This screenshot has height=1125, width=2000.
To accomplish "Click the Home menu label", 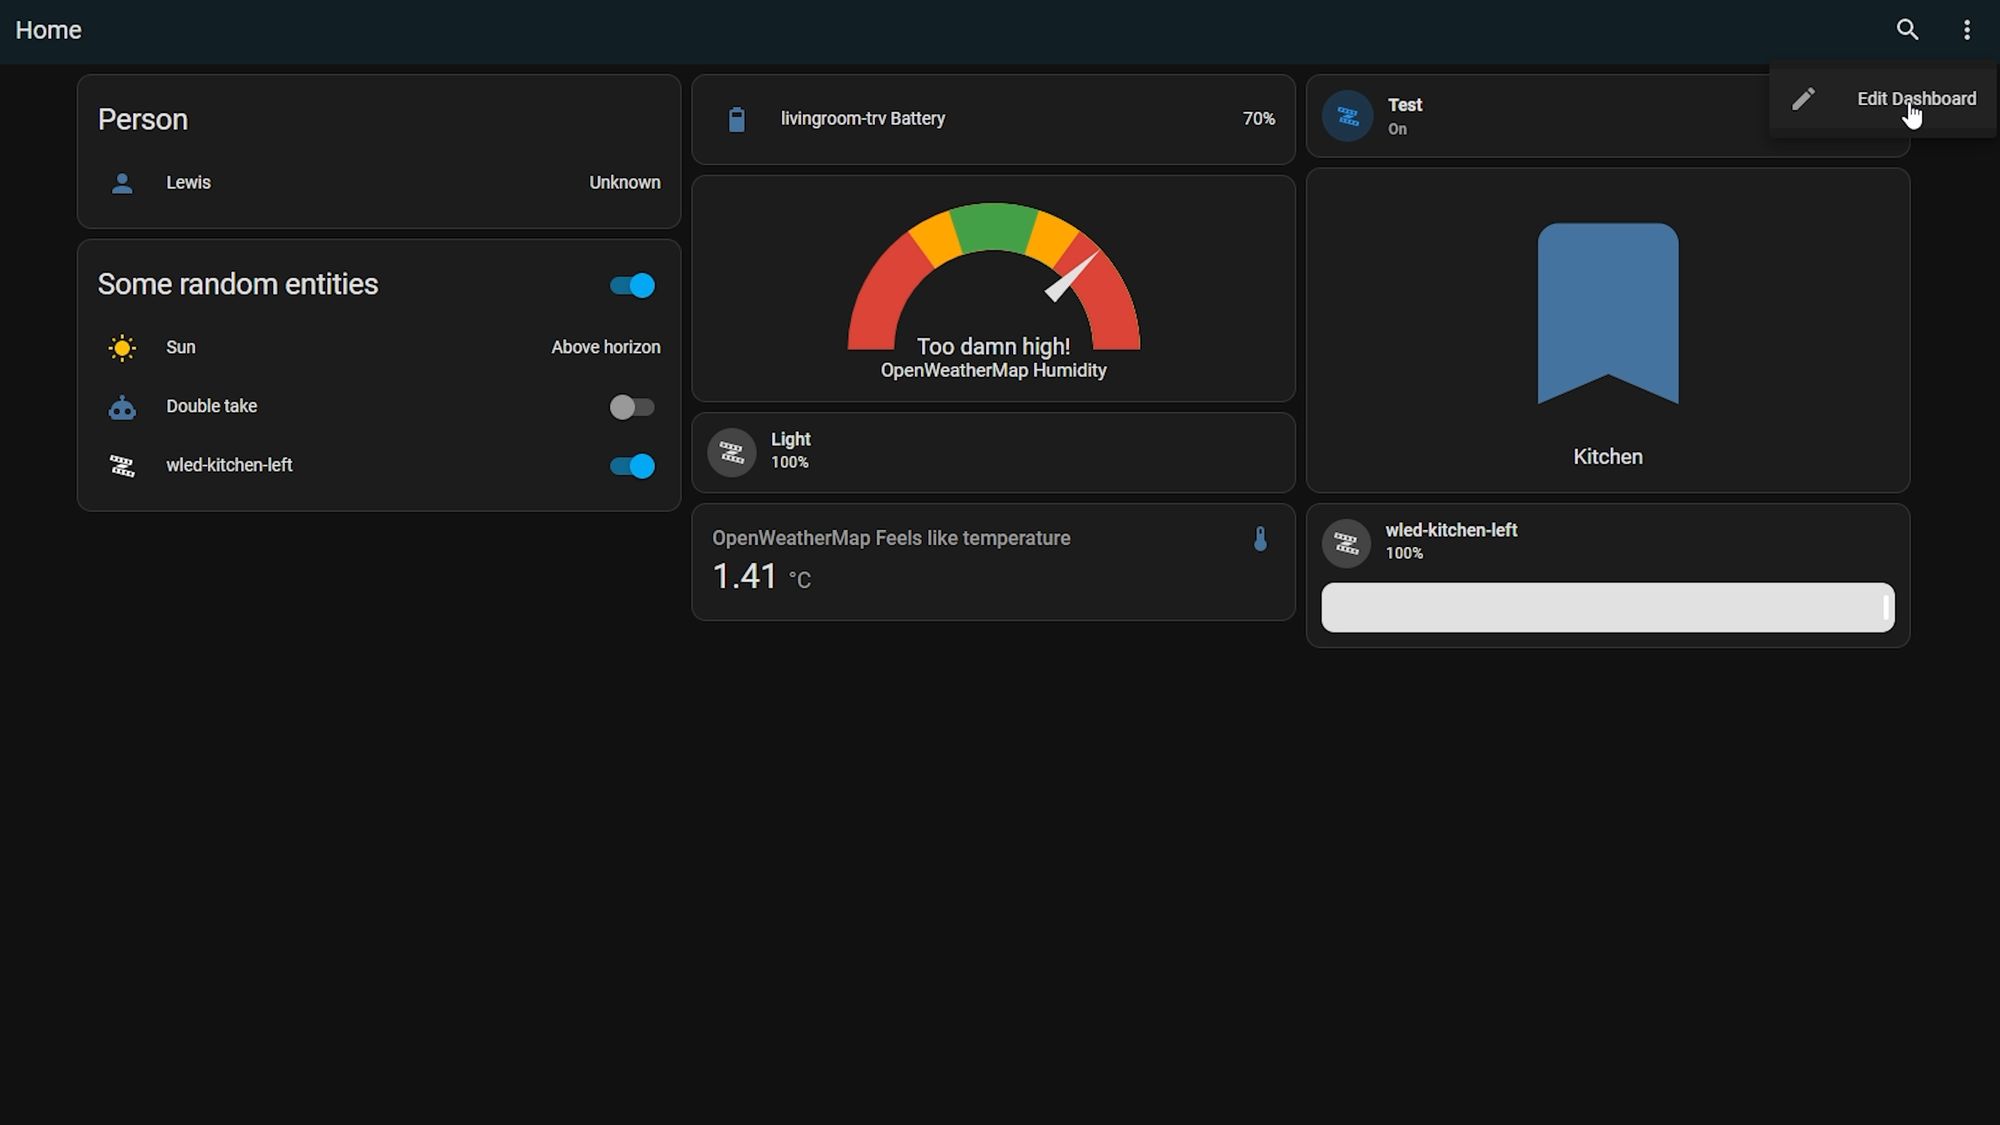I will [47, 29].
